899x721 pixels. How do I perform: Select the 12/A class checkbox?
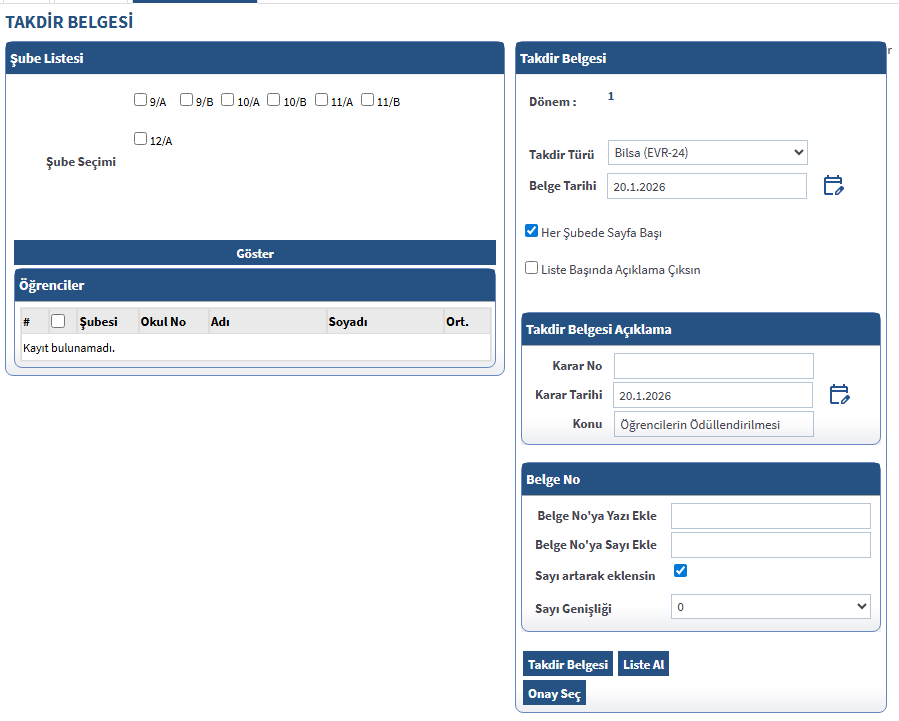tap(141, 139)
